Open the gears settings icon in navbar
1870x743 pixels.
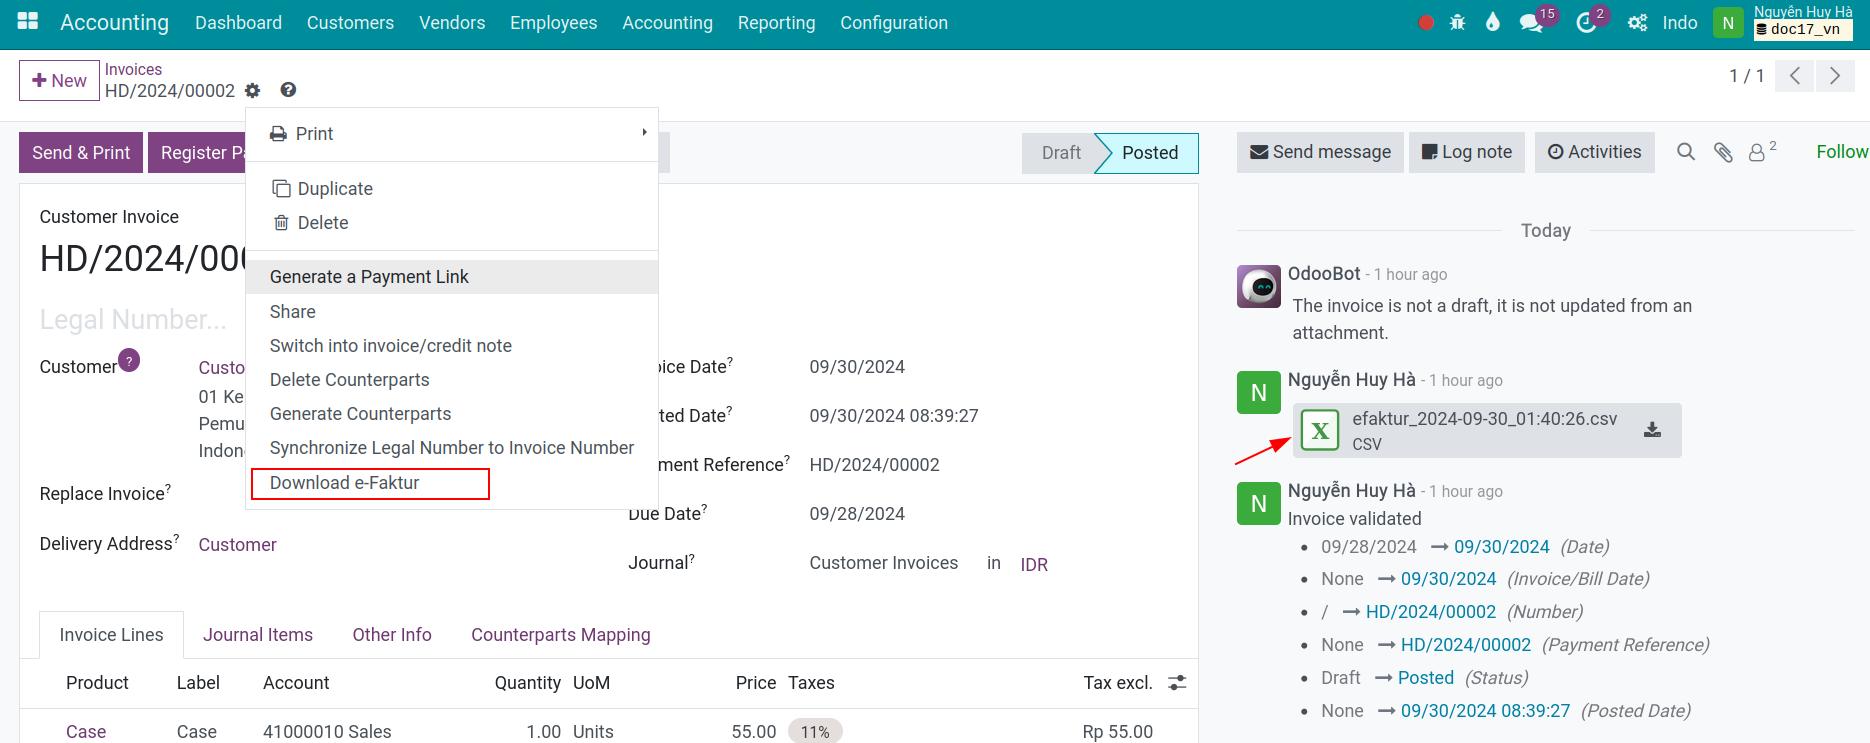click(x=1637, y=22)
